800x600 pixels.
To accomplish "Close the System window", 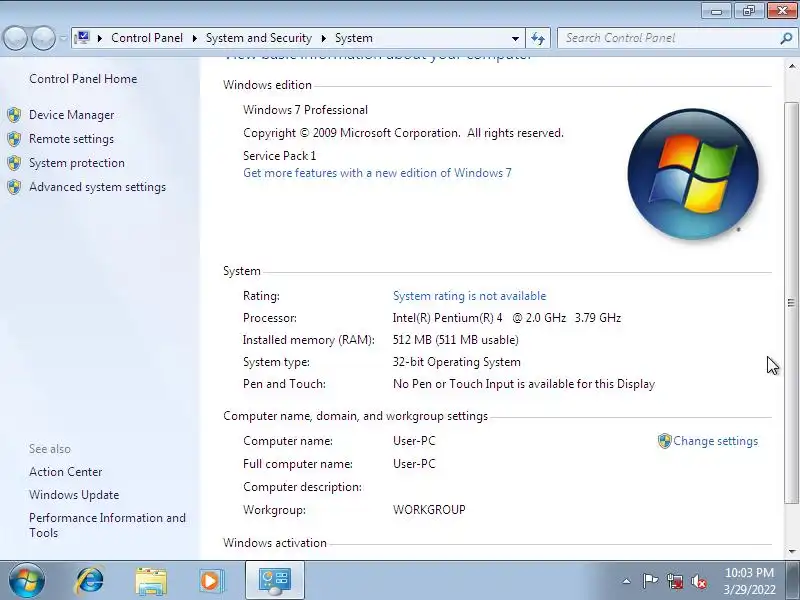I will (782, 11).
